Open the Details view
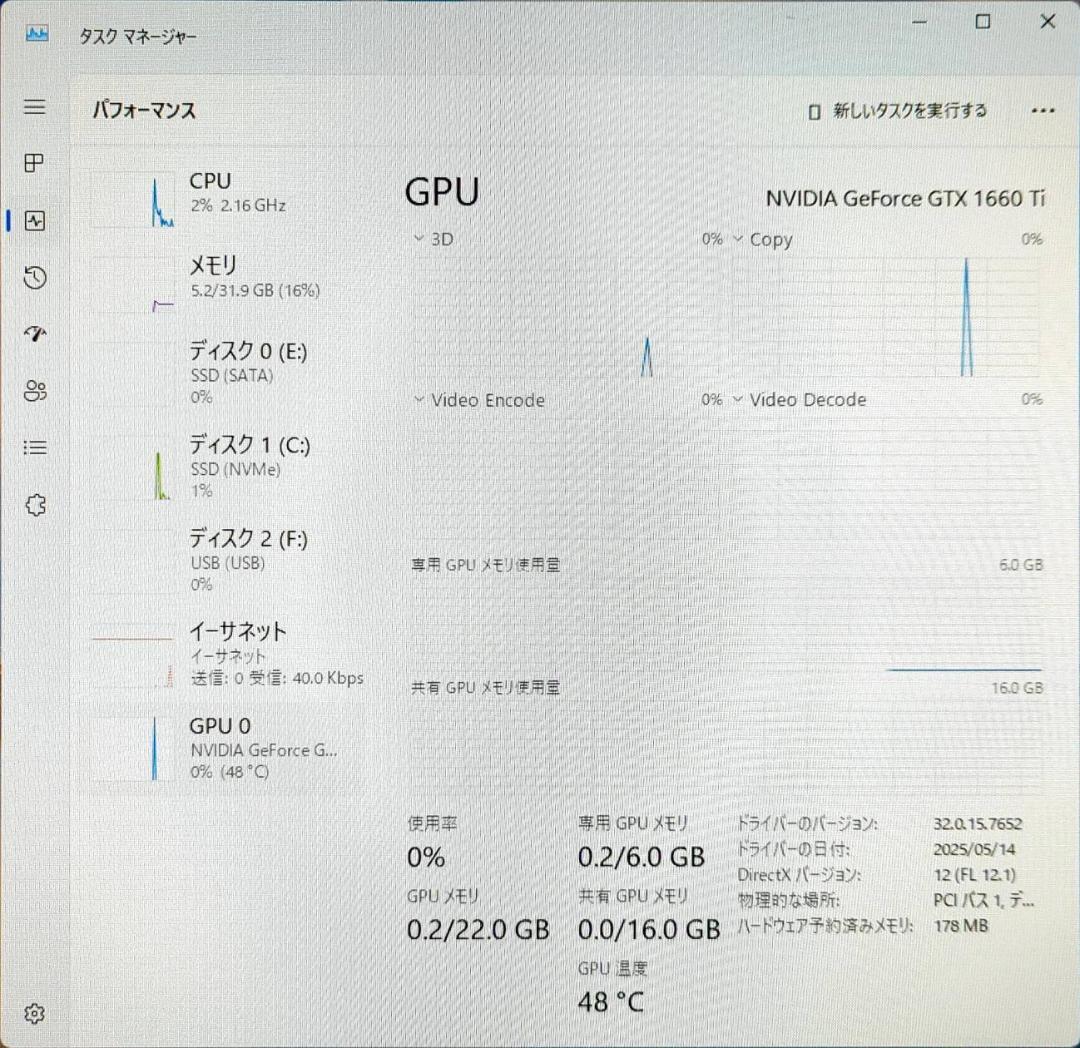 [34, 447]
